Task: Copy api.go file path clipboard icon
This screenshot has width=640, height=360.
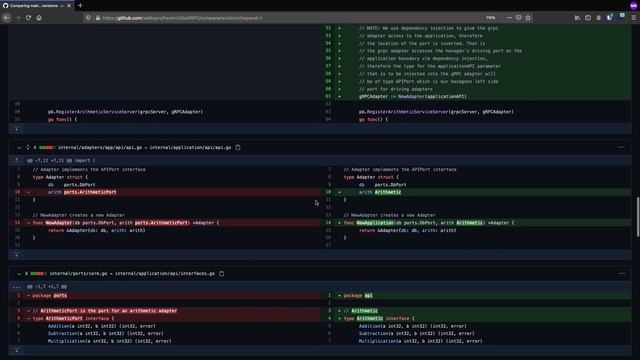Action: 238,147
